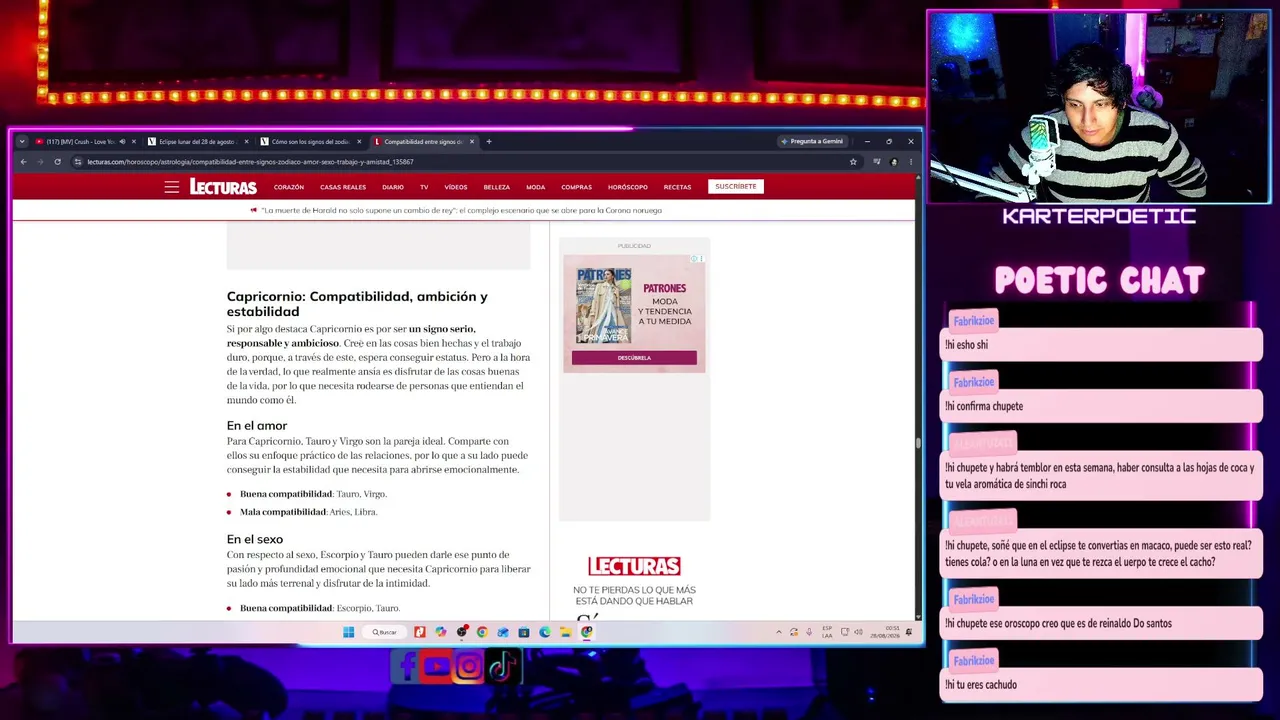The image size is (1280, 720).
Task: Reload the current page
Action: pos(57,162)
